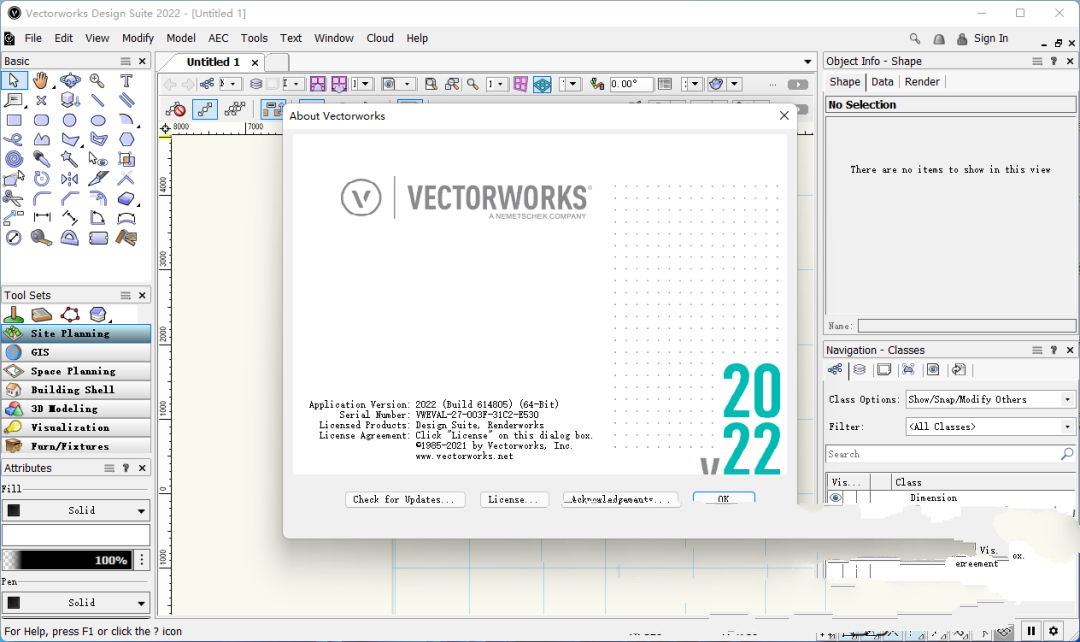
Task: Select the Spiral tool
Action: click(13, 159)
